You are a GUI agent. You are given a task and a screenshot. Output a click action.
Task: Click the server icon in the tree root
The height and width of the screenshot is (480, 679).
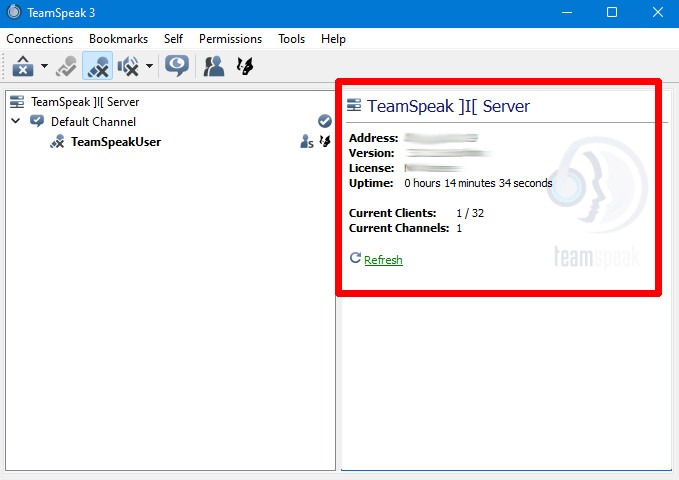point(17,102)
